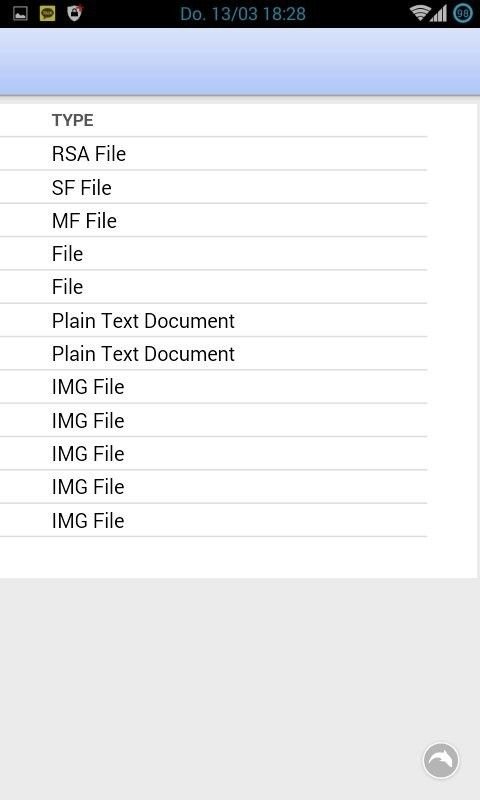The width and height of the screenshot is (480, 800).
Task: Choose the SF File entry
Action: point(213,187)
